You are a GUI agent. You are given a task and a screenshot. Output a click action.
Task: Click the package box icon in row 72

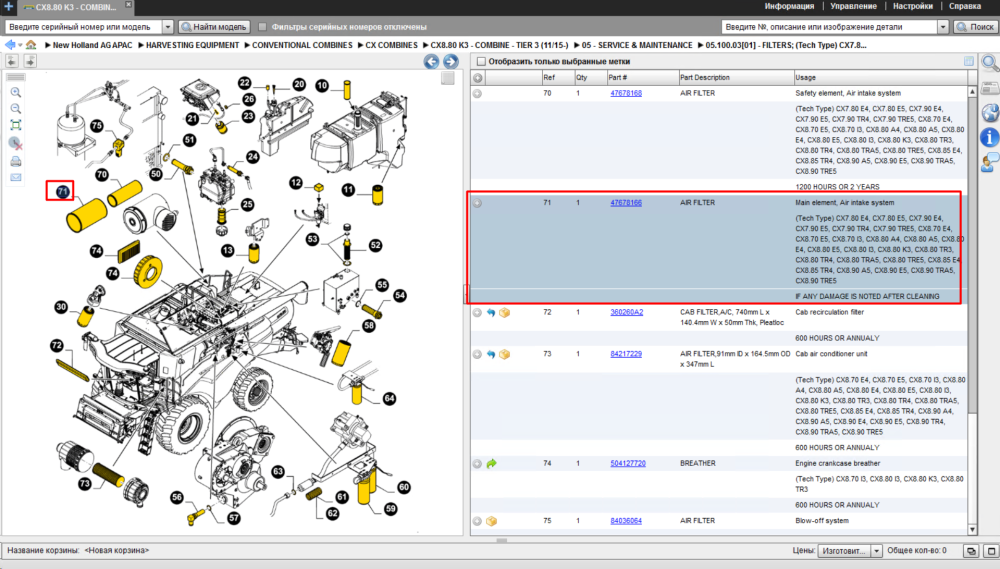click(504, 313)
